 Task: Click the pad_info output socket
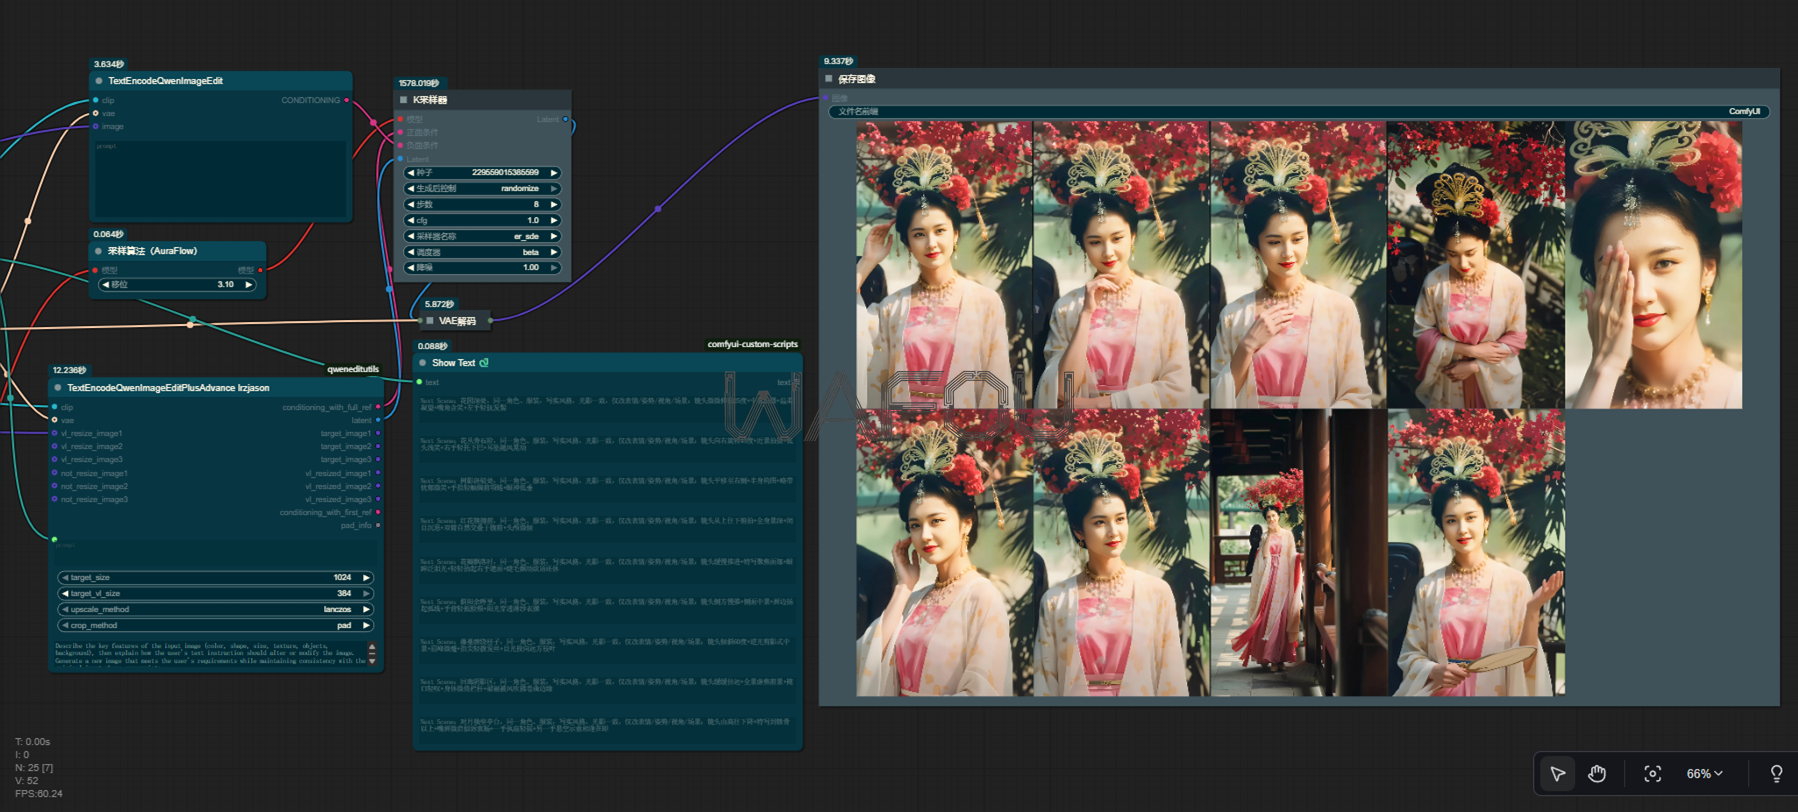tap(378, 526)
